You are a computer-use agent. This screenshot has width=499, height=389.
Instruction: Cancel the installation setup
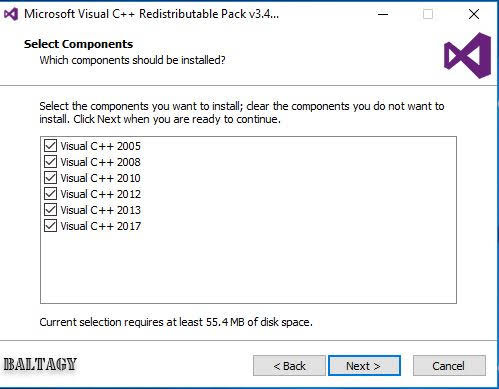[449, 366]
